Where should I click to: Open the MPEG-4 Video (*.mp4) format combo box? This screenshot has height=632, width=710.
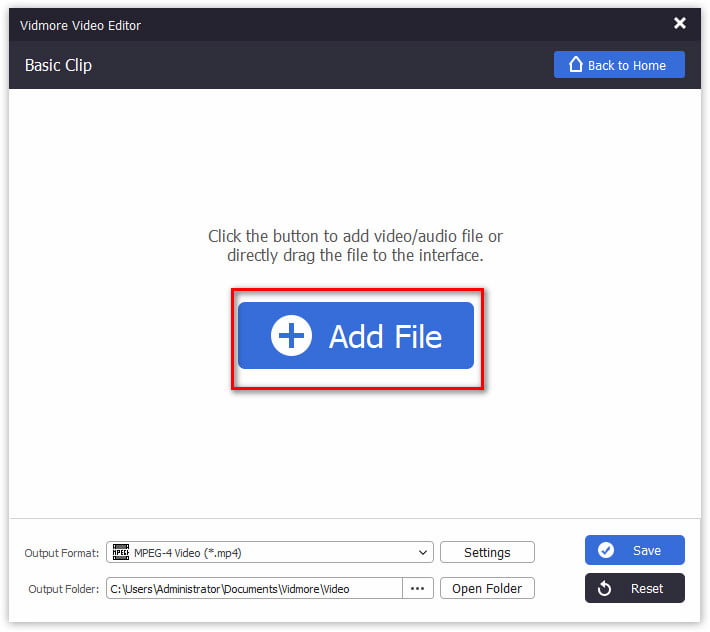click(x=270, y=552)
